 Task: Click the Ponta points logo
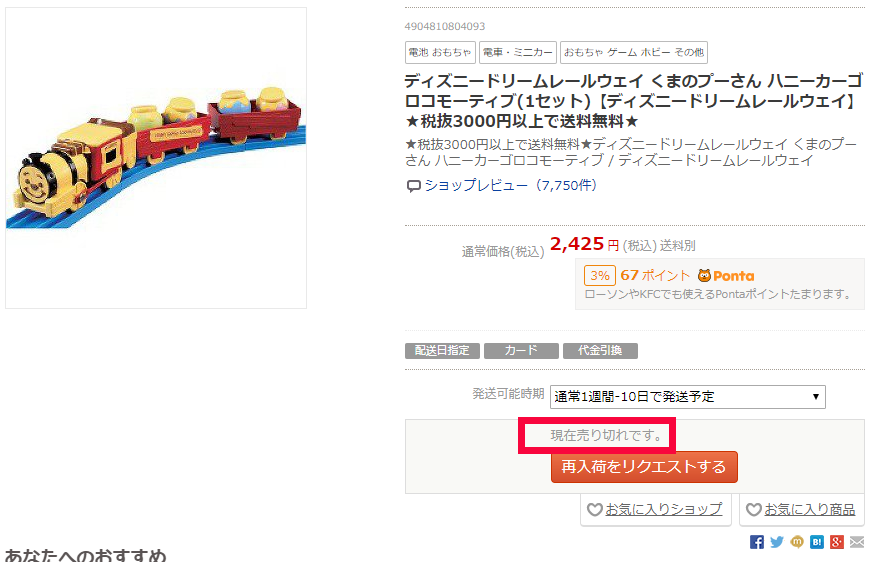pos(726,276)
